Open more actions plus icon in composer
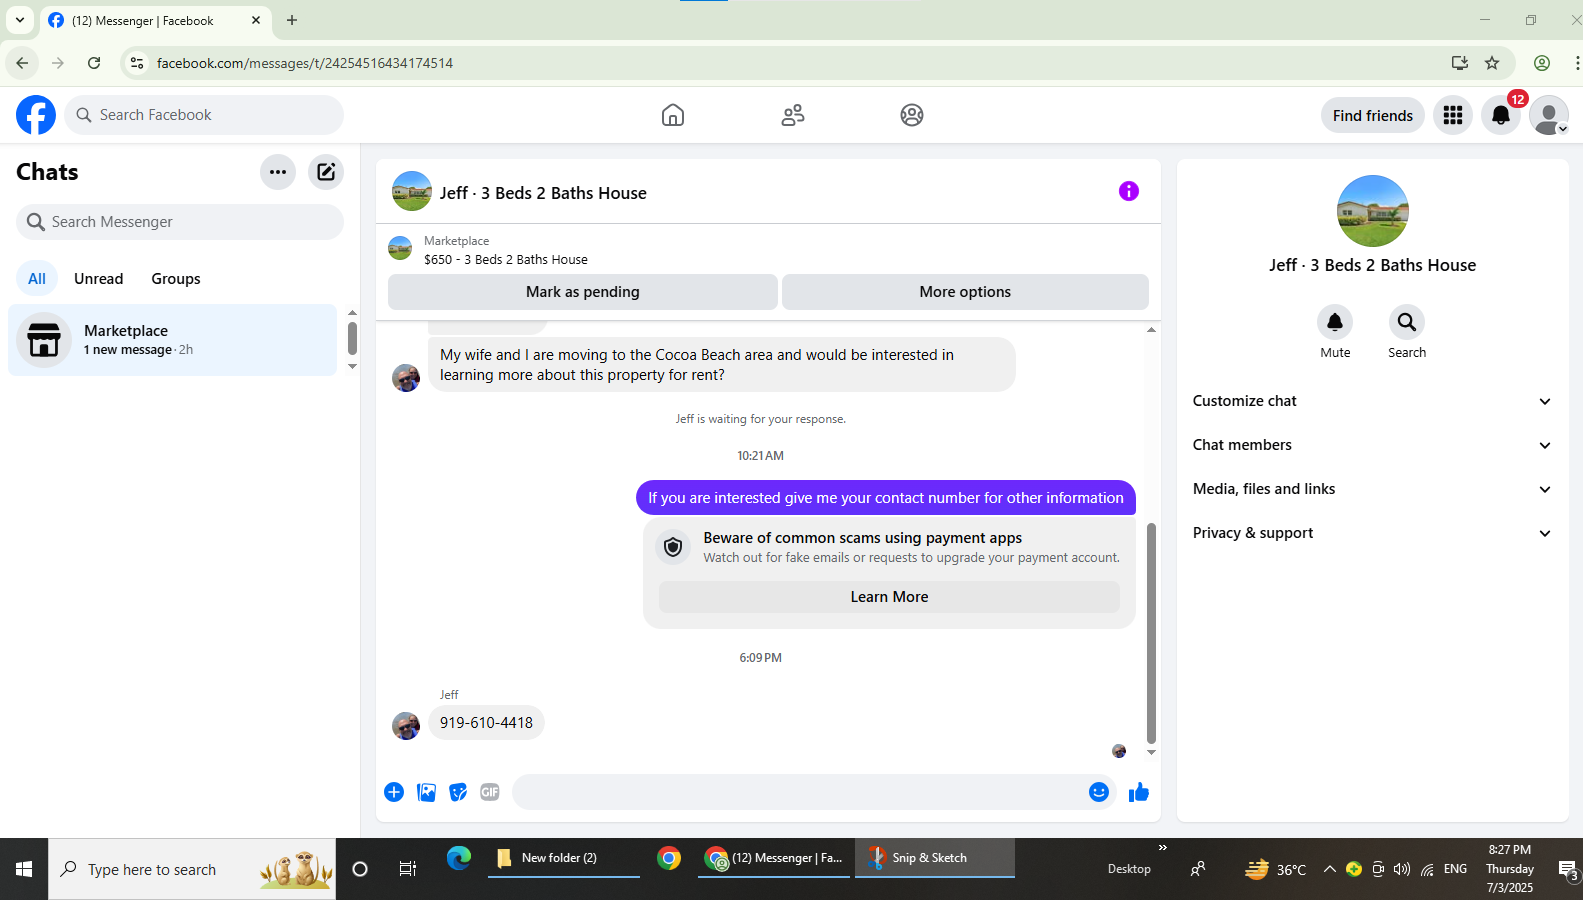This screenshot has height=900, width=1583. 394,792
